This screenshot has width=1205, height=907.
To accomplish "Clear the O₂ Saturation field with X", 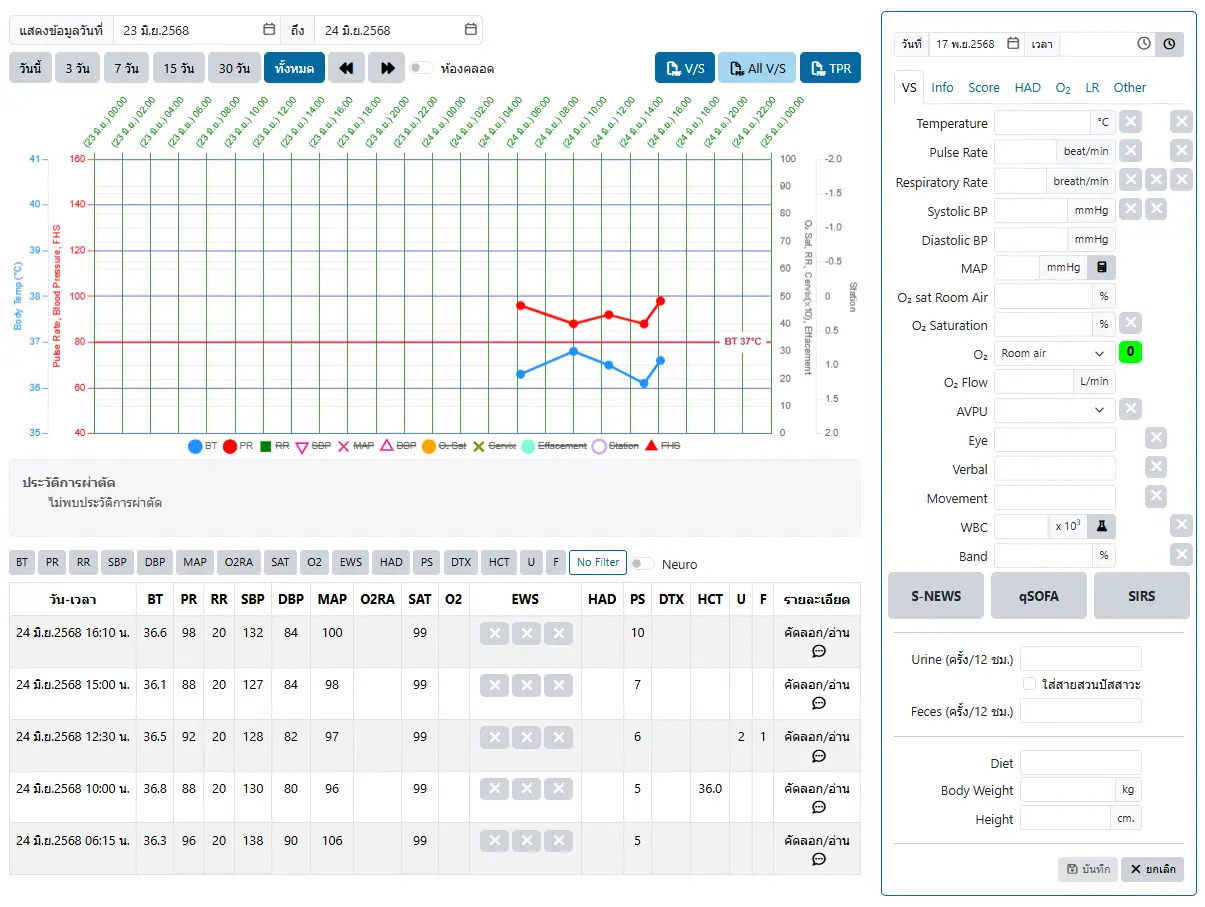I will (x=1129, y=324).
